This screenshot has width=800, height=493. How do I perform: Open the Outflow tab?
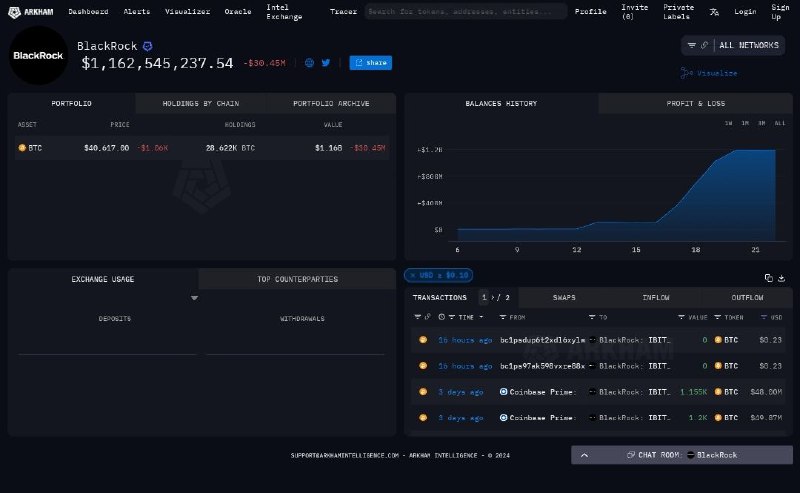(x=747, y=298)
